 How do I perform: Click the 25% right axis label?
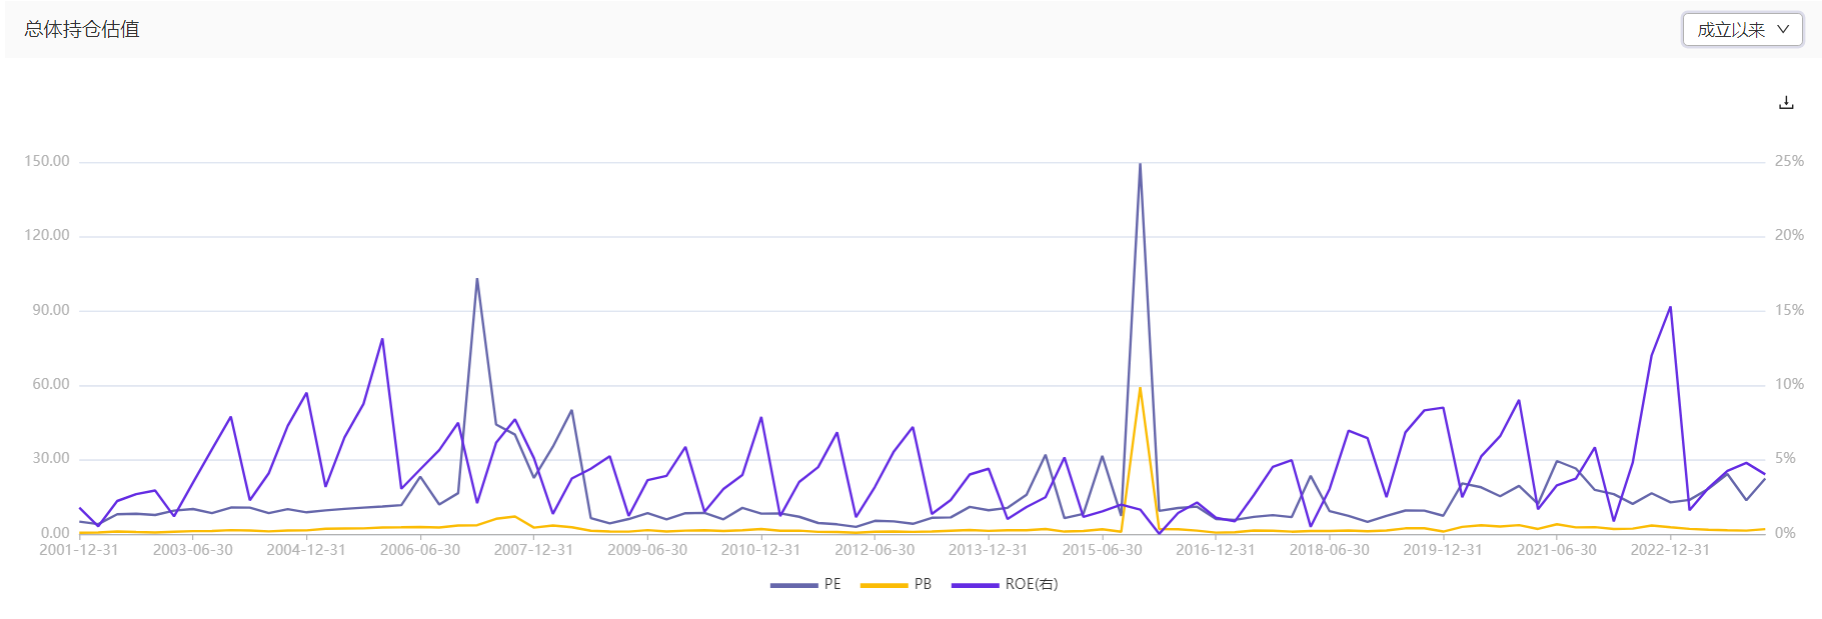point(1789,161)
